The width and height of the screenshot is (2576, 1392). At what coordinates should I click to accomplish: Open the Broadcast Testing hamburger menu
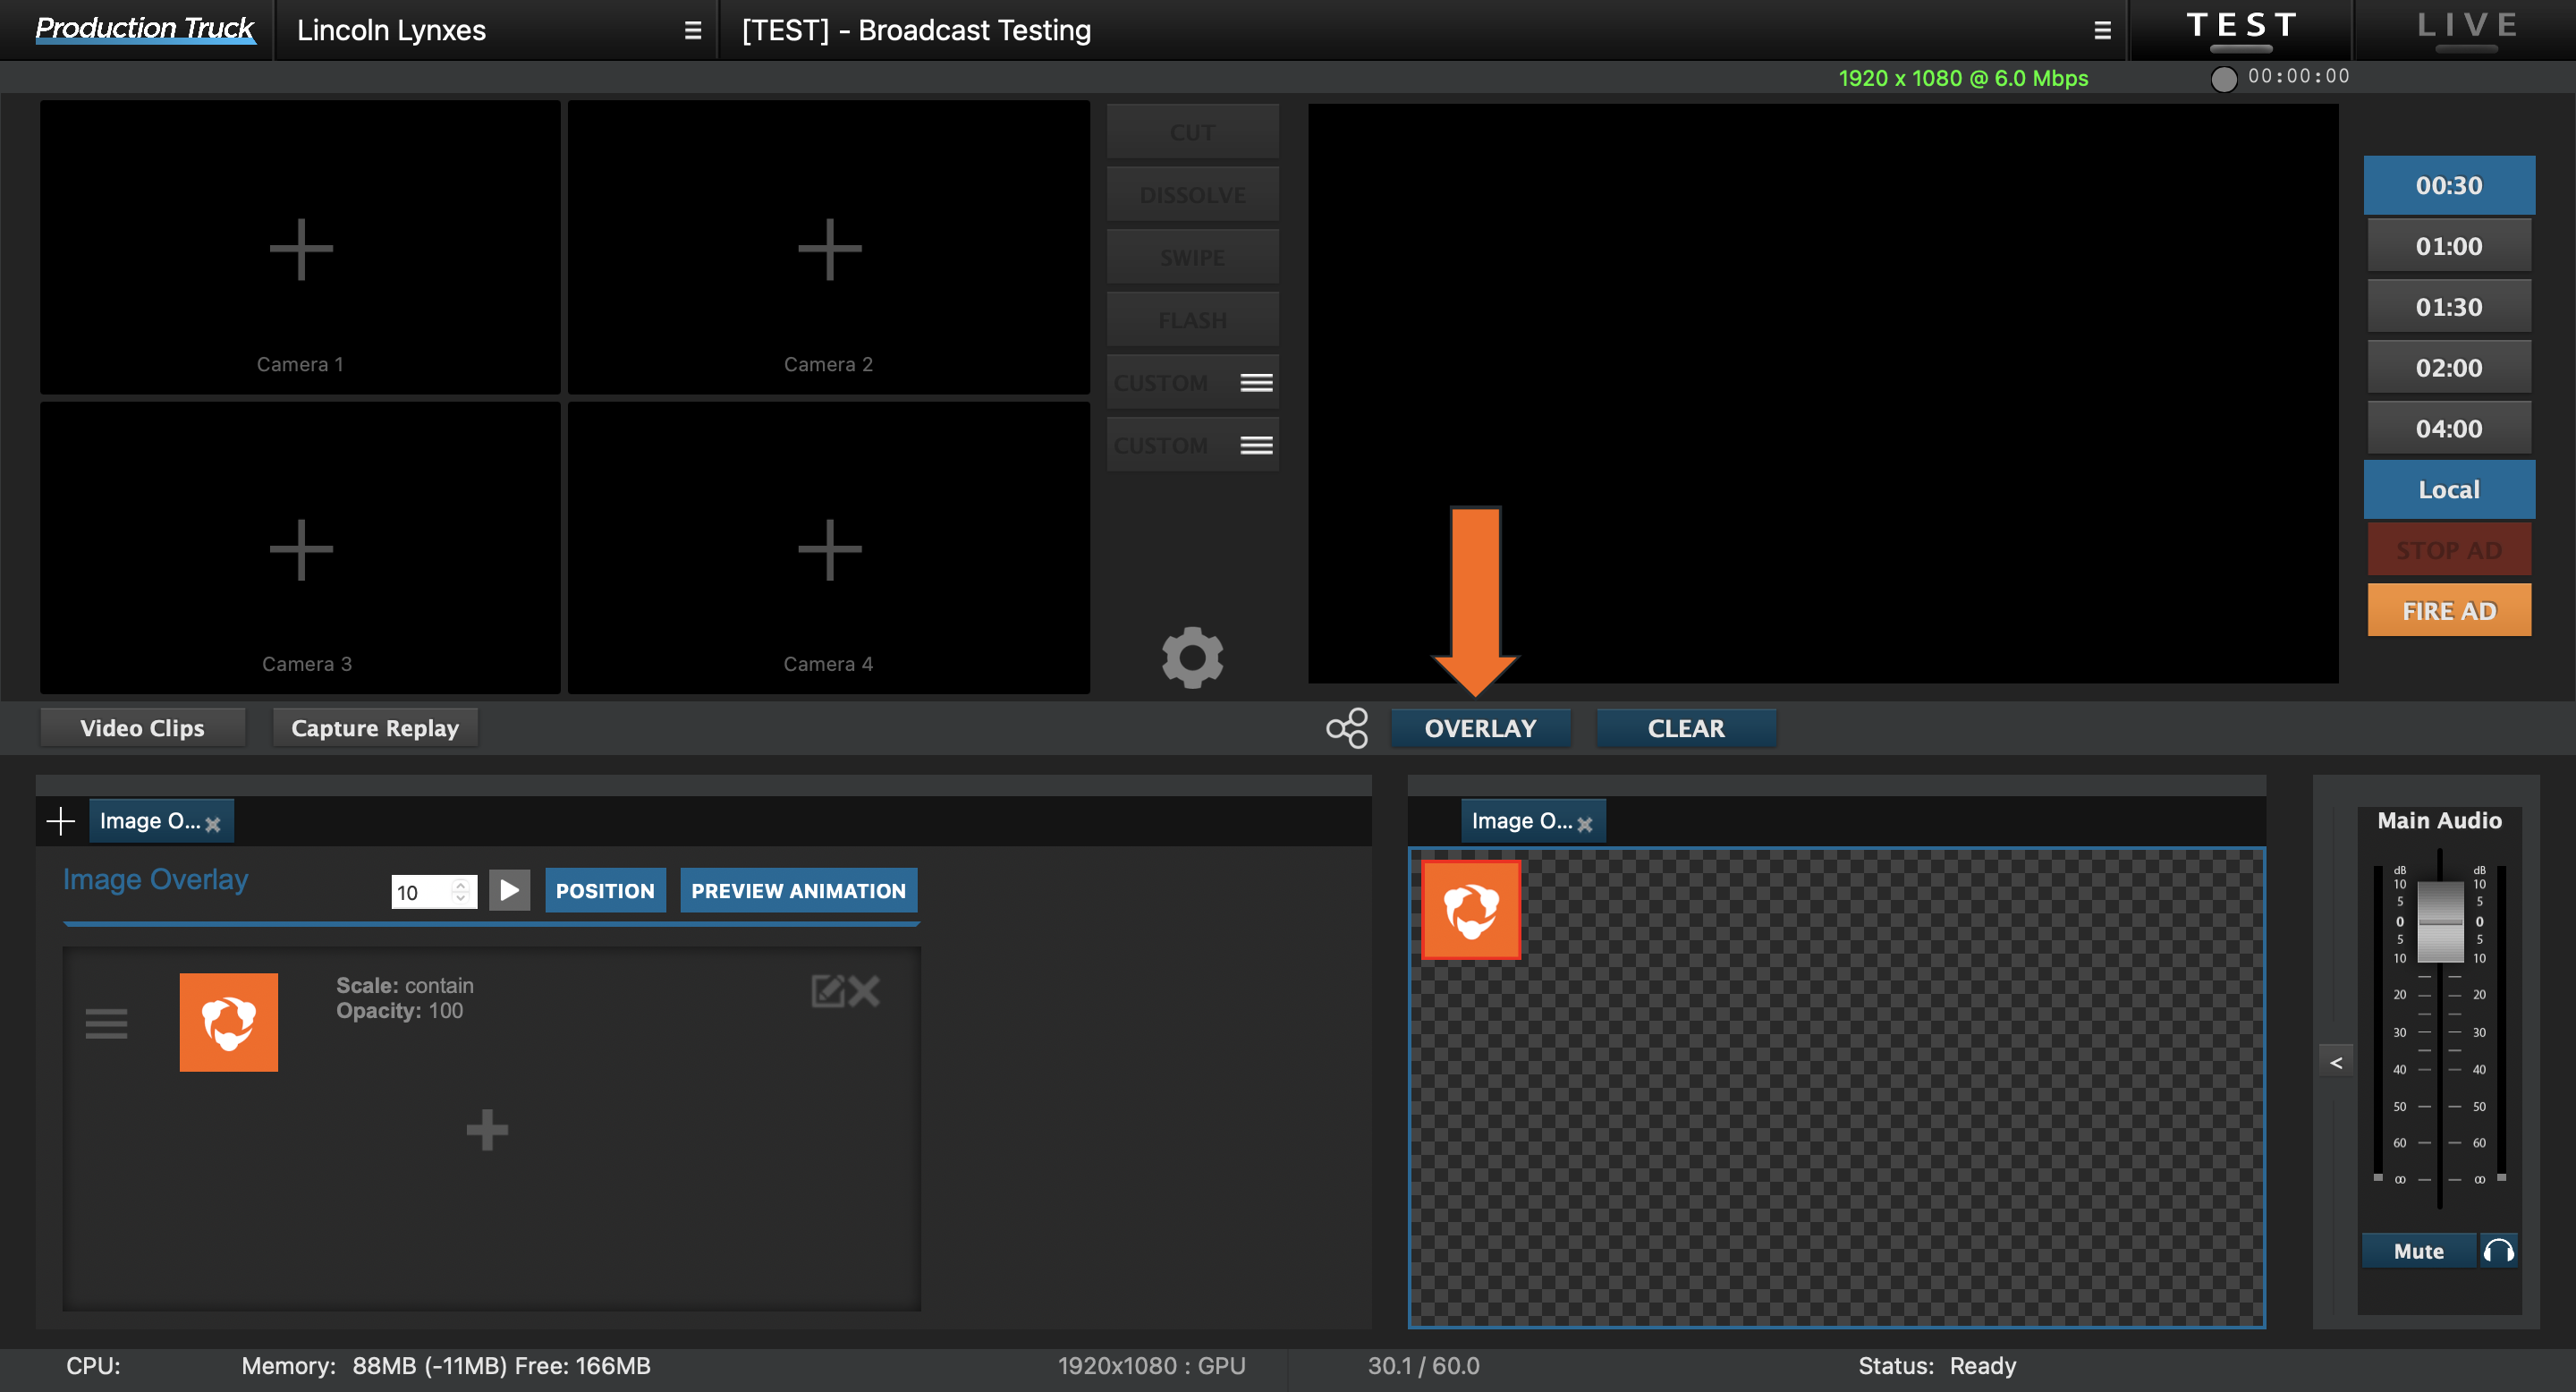[x=2102, y=31]
